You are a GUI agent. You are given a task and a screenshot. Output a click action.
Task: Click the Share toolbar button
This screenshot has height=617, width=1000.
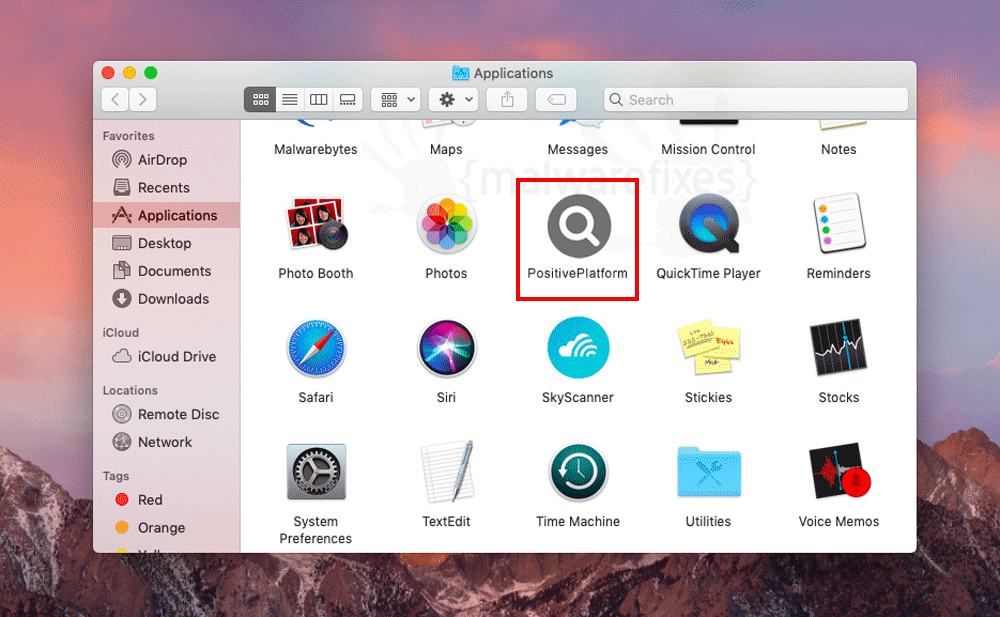(x=507, y=100)
